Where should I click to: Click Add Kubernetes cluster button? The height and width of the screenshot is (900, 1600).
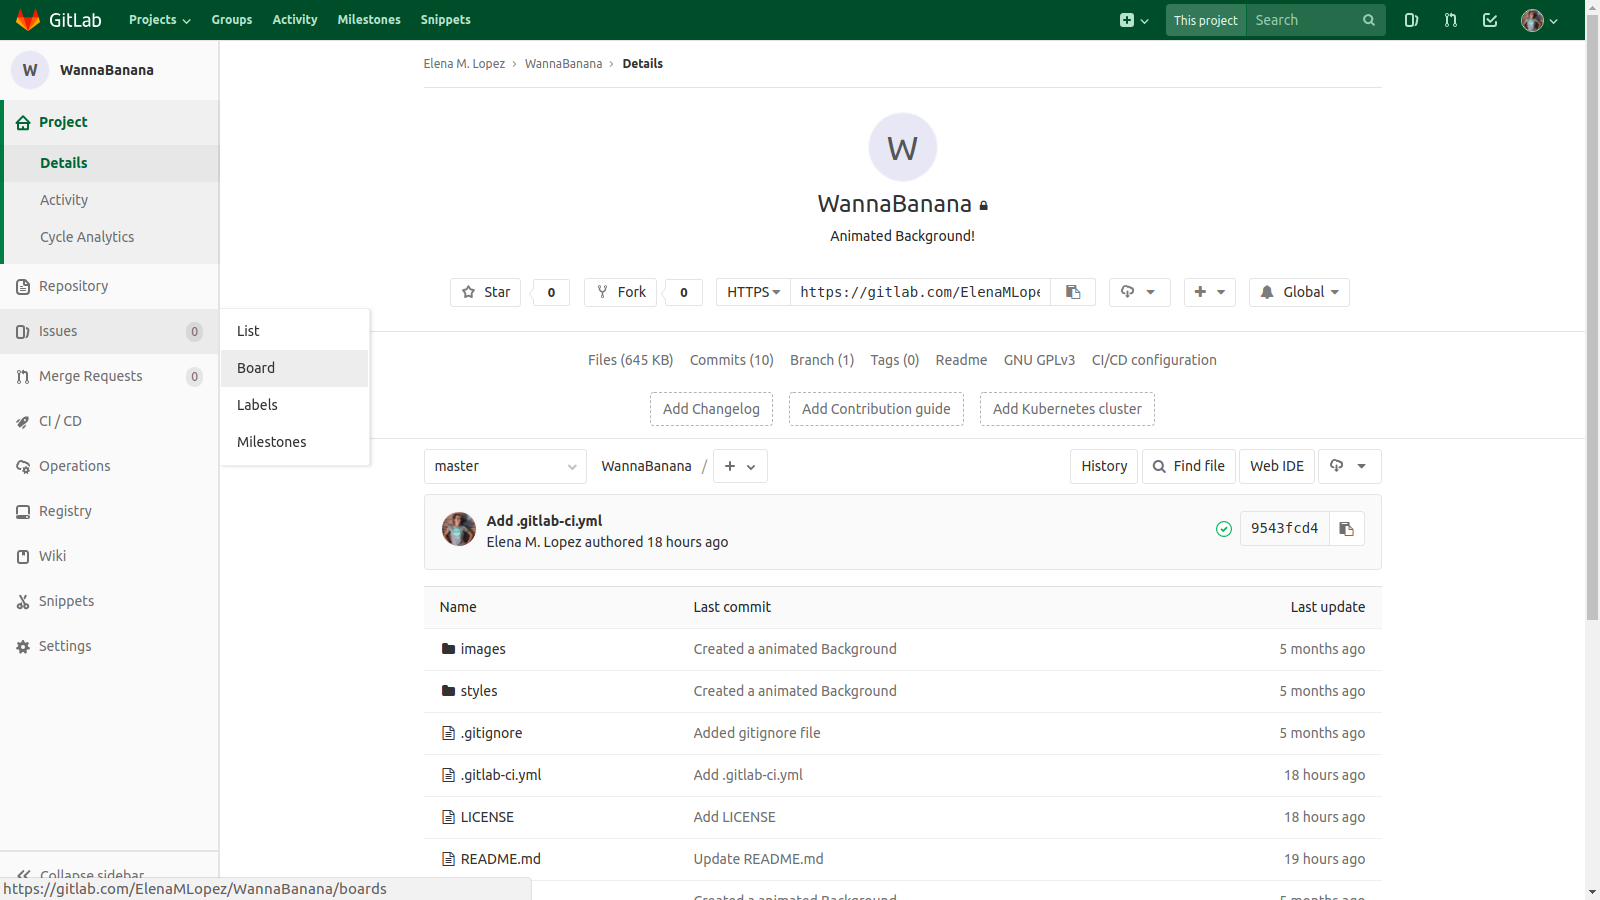[1067, 409]
